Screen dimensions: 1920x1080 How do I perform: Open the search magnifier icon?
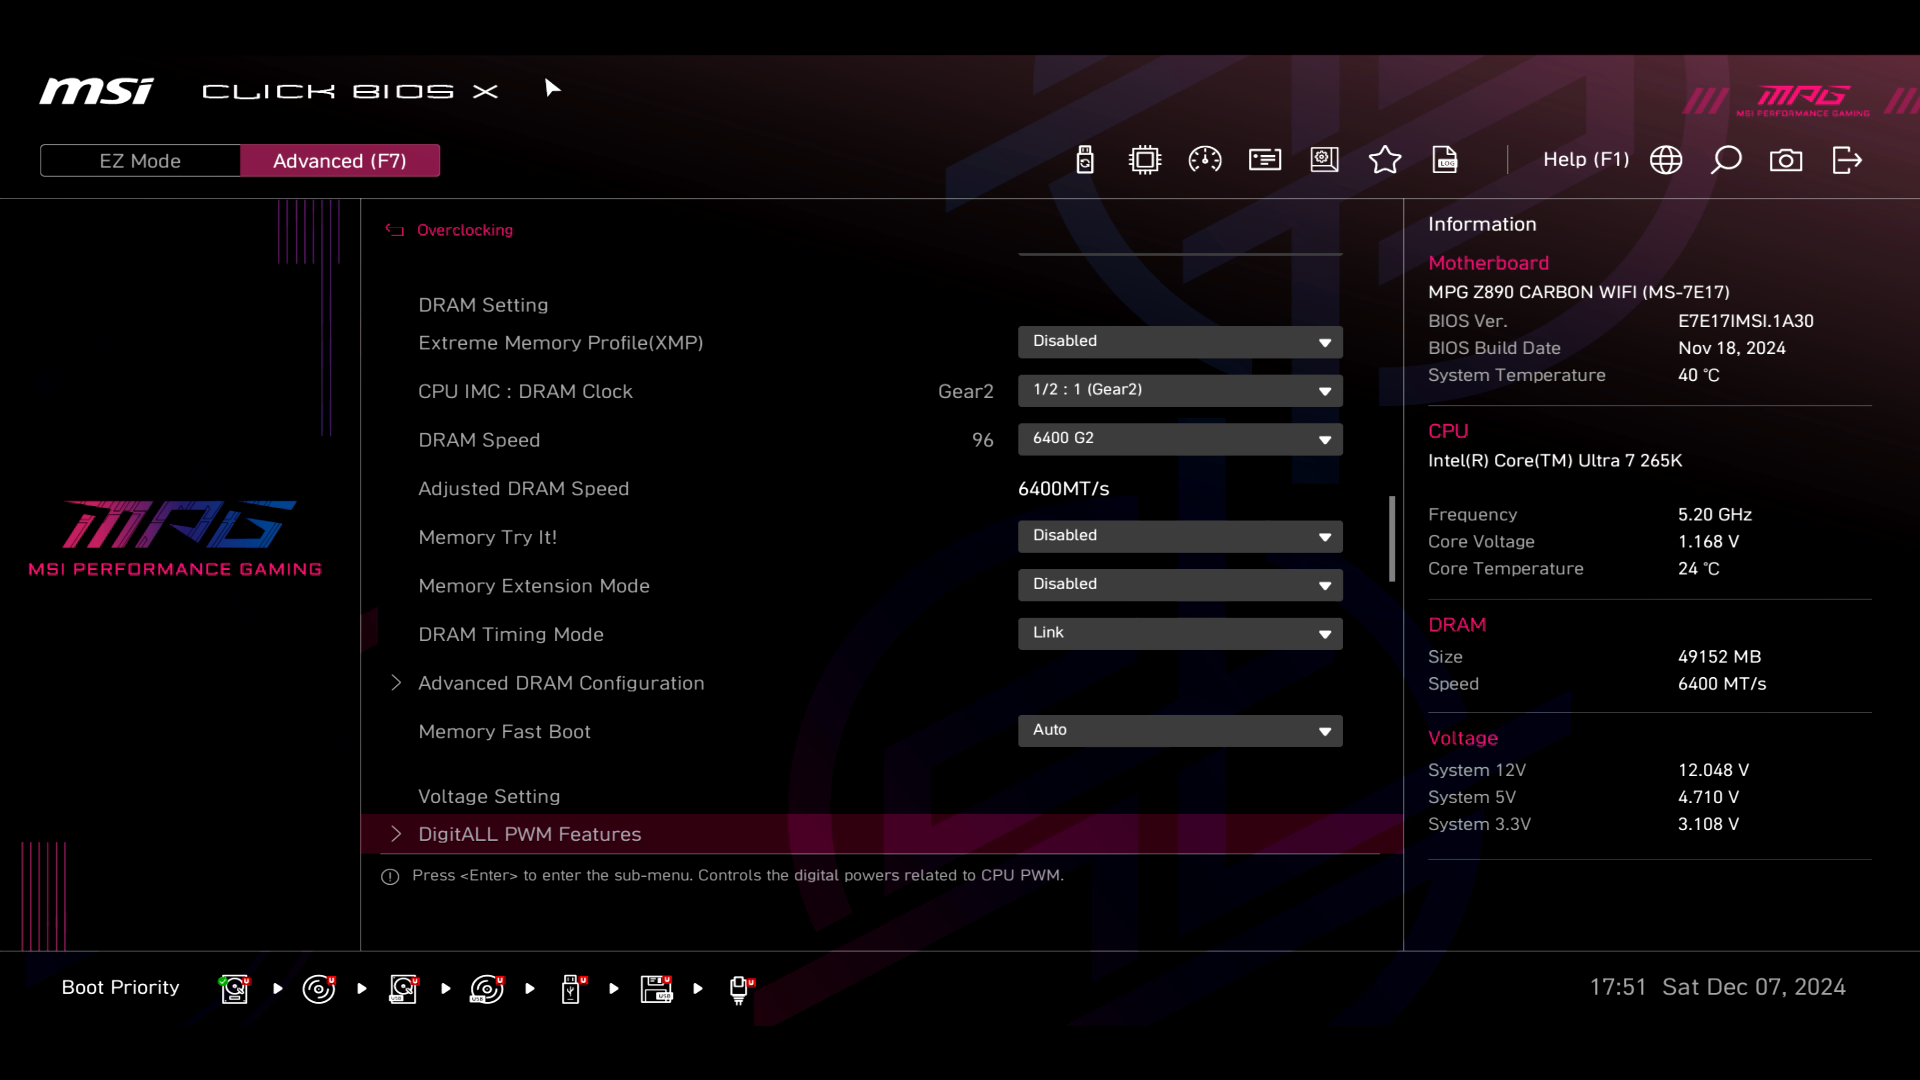coord(1726,160)
